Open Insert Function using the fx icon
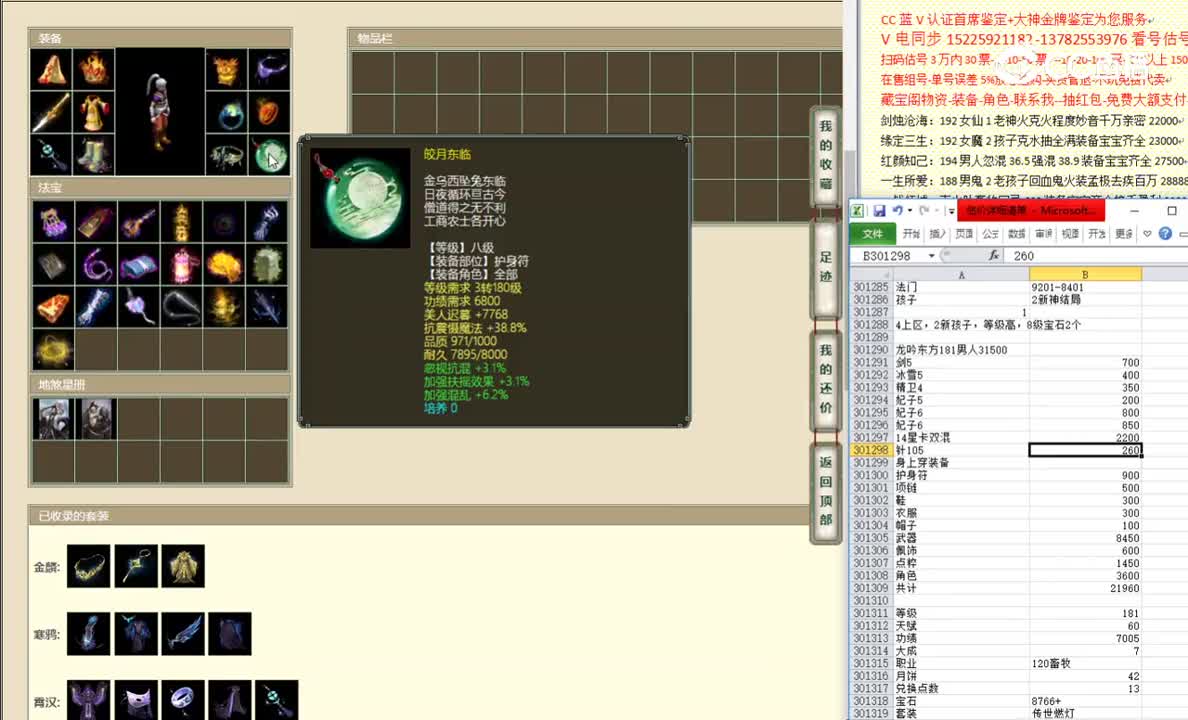 pyautogui.click(x=994, y=254)
